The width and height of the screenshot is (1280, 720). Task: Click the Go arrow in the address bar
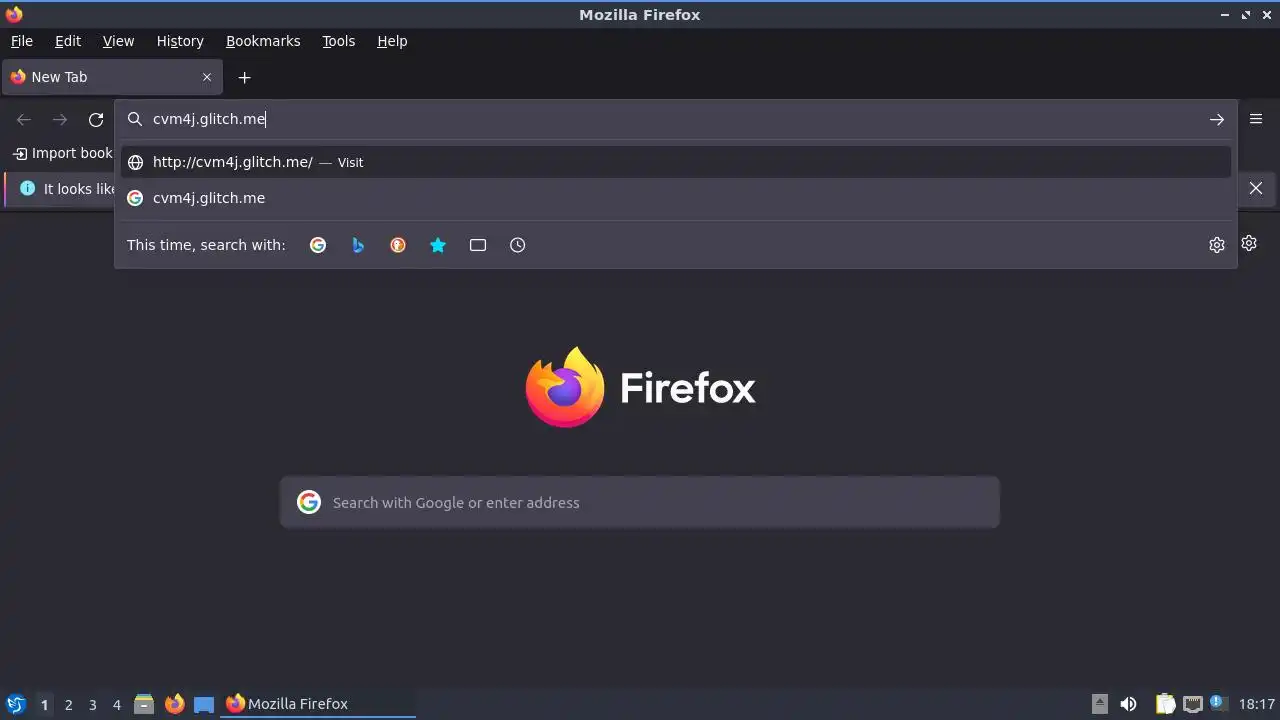click(1216, 119)
